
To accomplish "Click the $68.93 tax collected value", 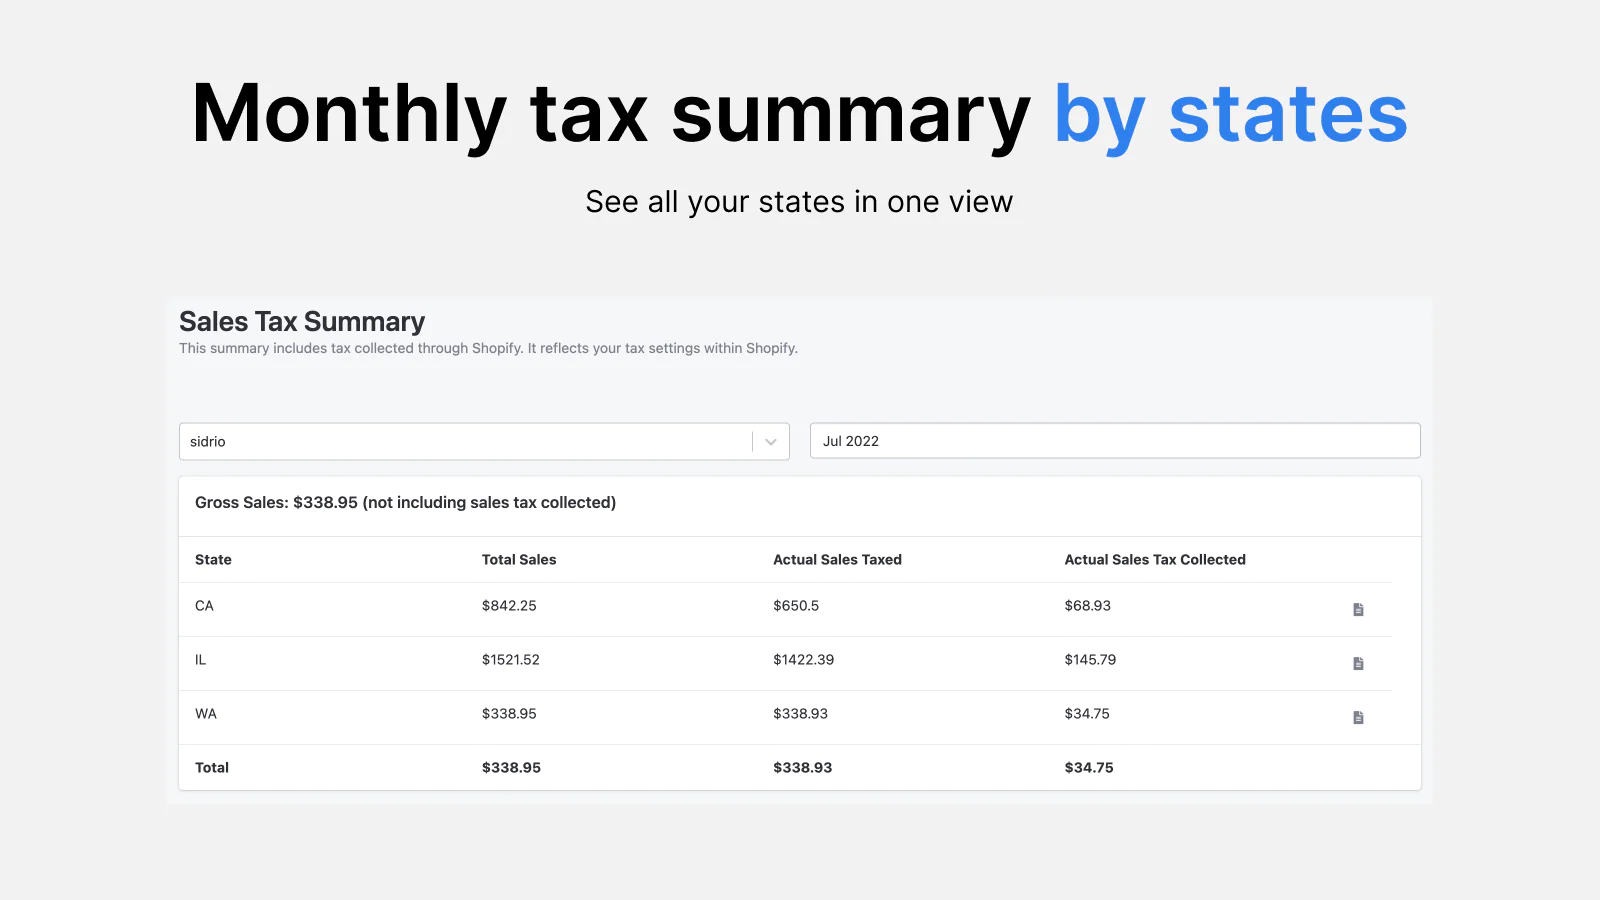I will point(1087,606).
